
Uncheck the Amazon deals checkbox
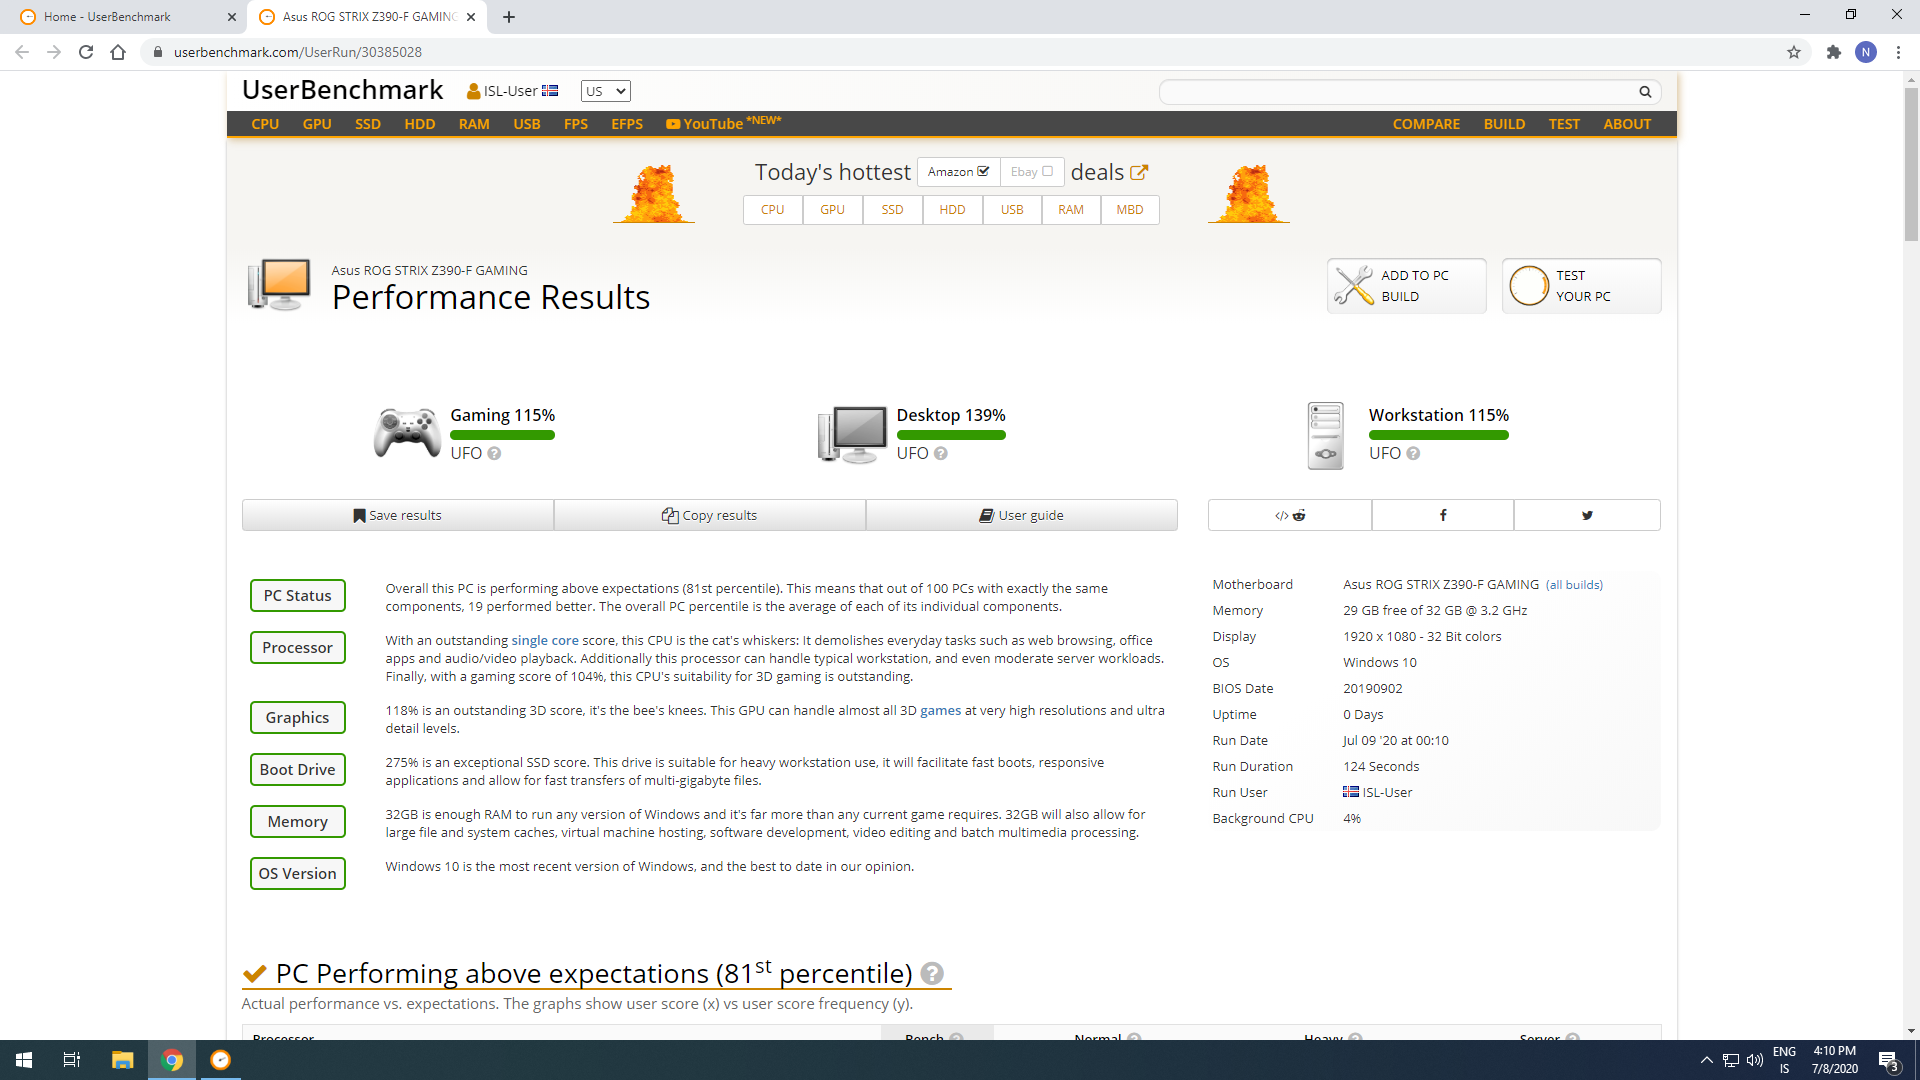tap(983, 171)
